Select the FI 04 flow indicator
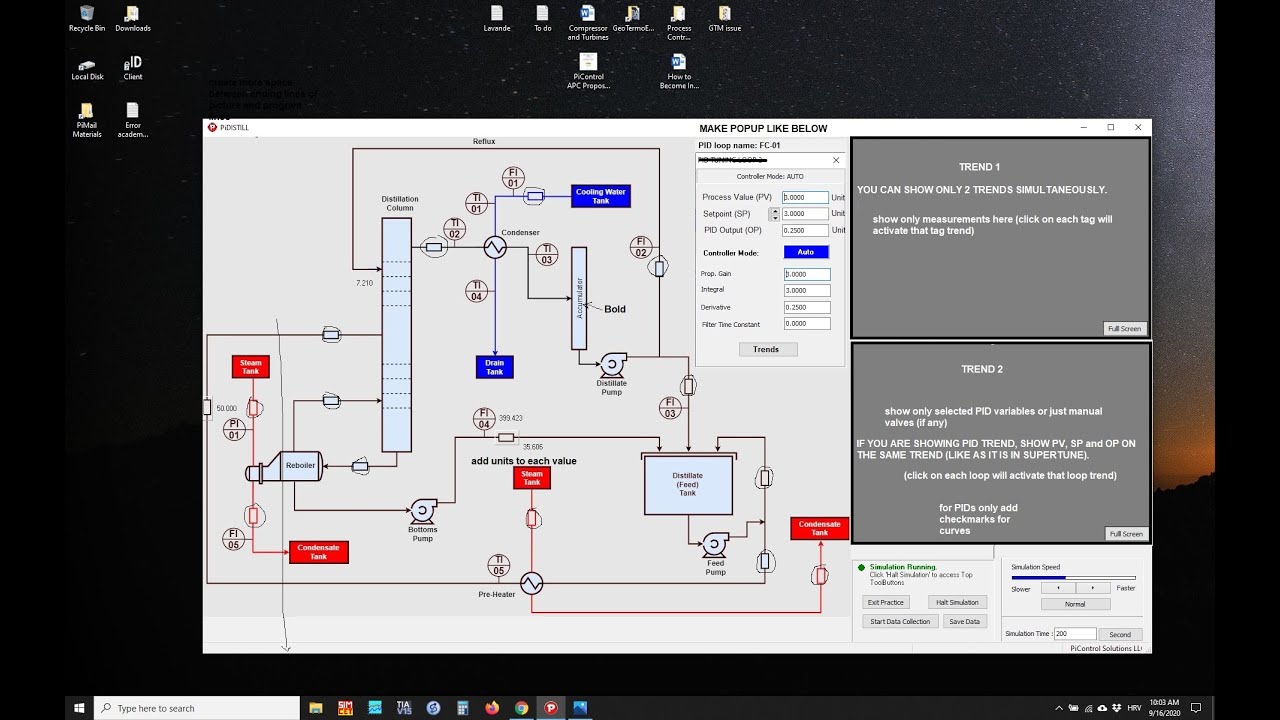 [x=484, y=419]
